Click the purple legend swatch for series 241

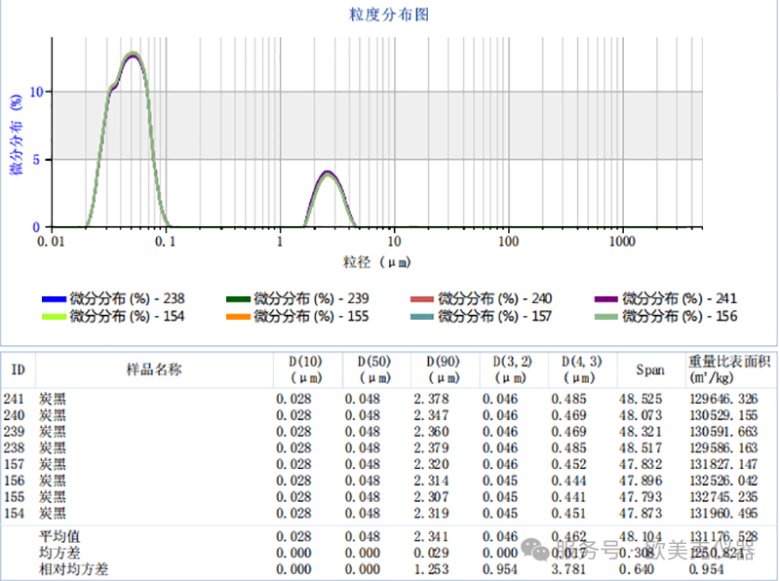(606, 299)
